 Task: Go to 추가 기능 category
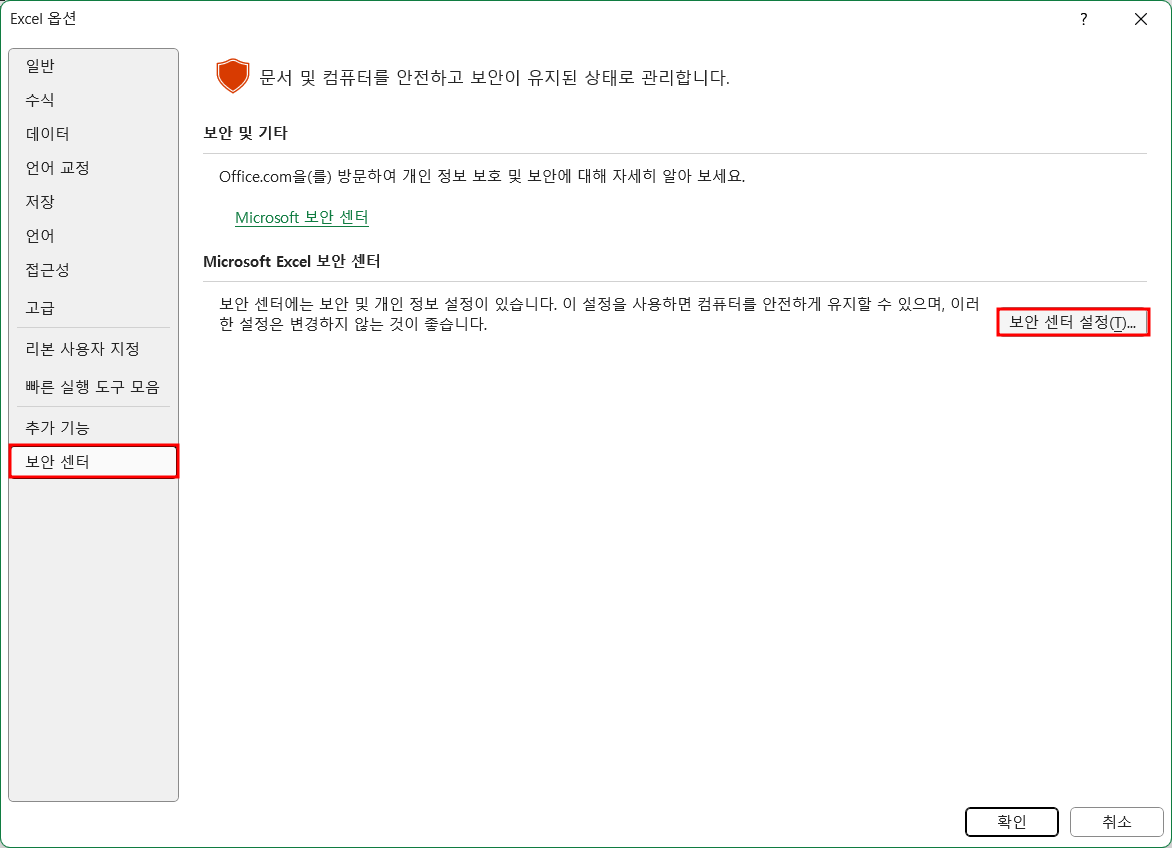pyautogui.click(x=93, y=427)
